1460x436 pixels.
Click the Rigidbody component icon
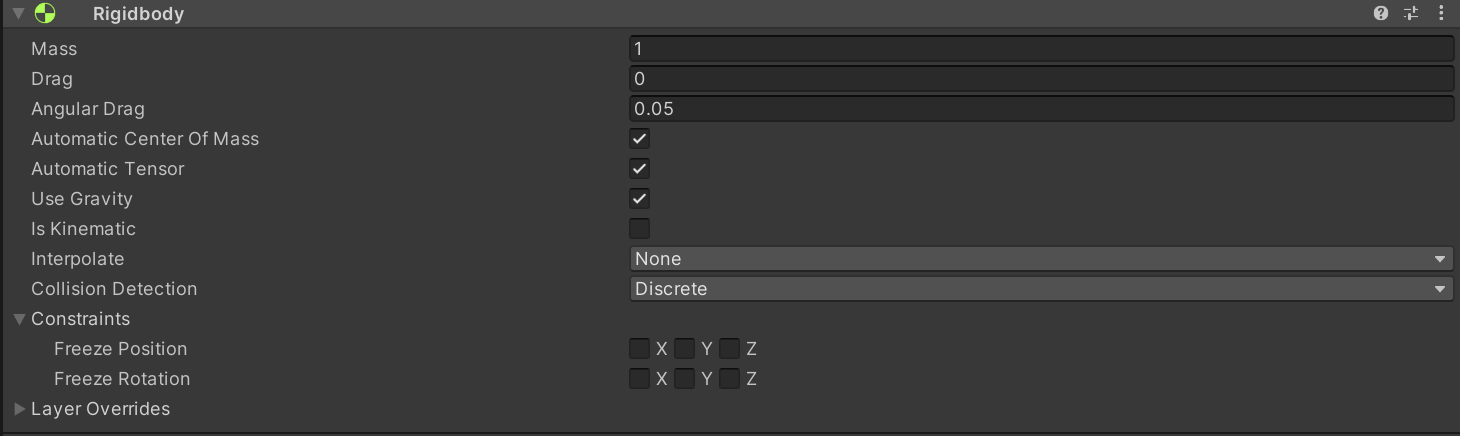[x=45, y=14]
